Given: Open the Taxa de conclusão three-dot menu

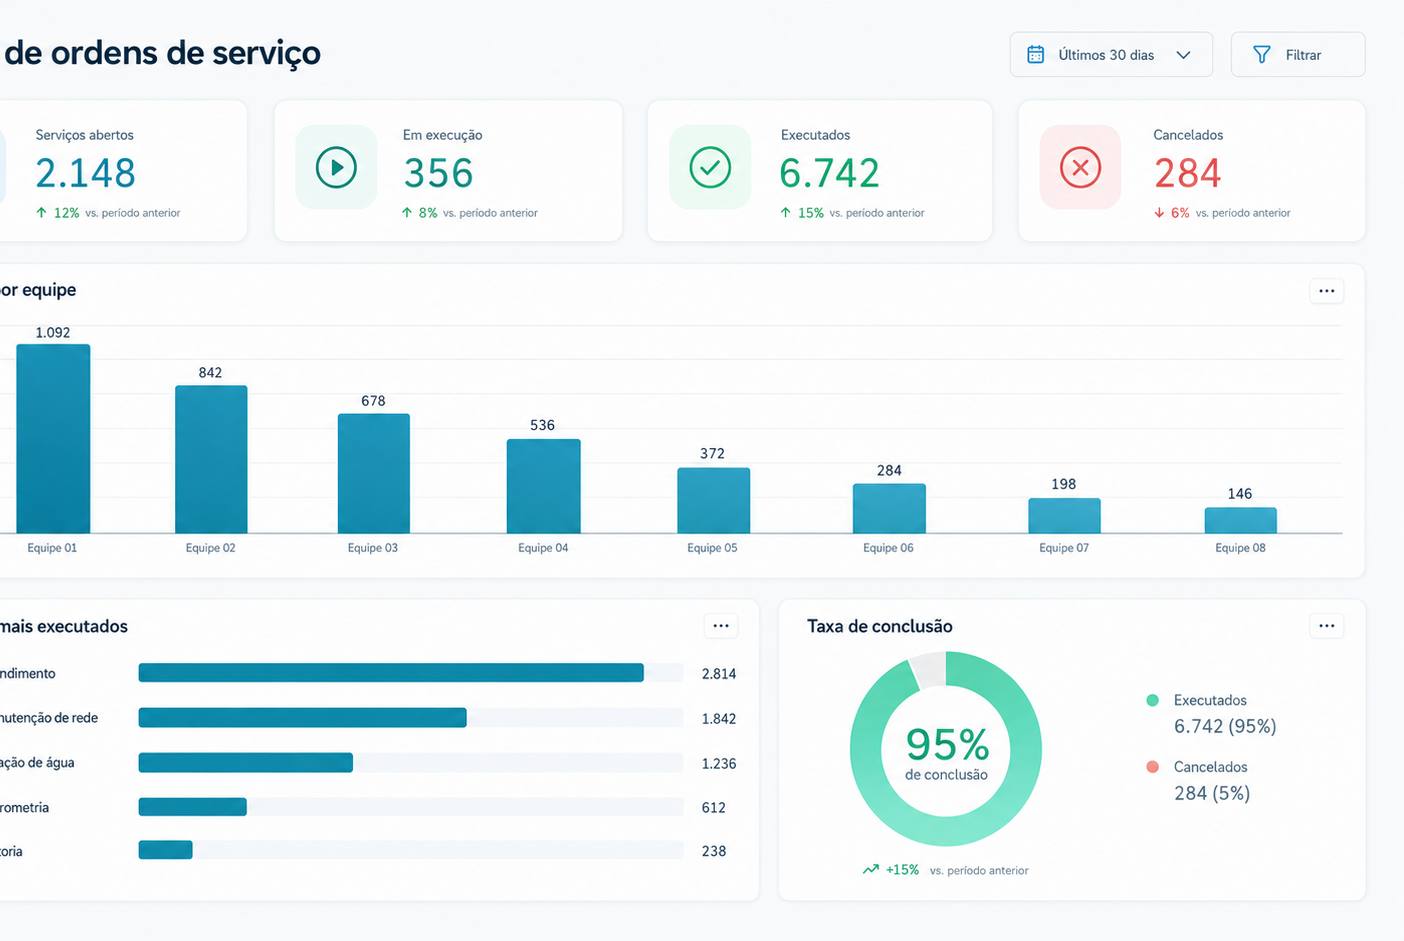Looking at the screenshot, I should pos(1327,626).
